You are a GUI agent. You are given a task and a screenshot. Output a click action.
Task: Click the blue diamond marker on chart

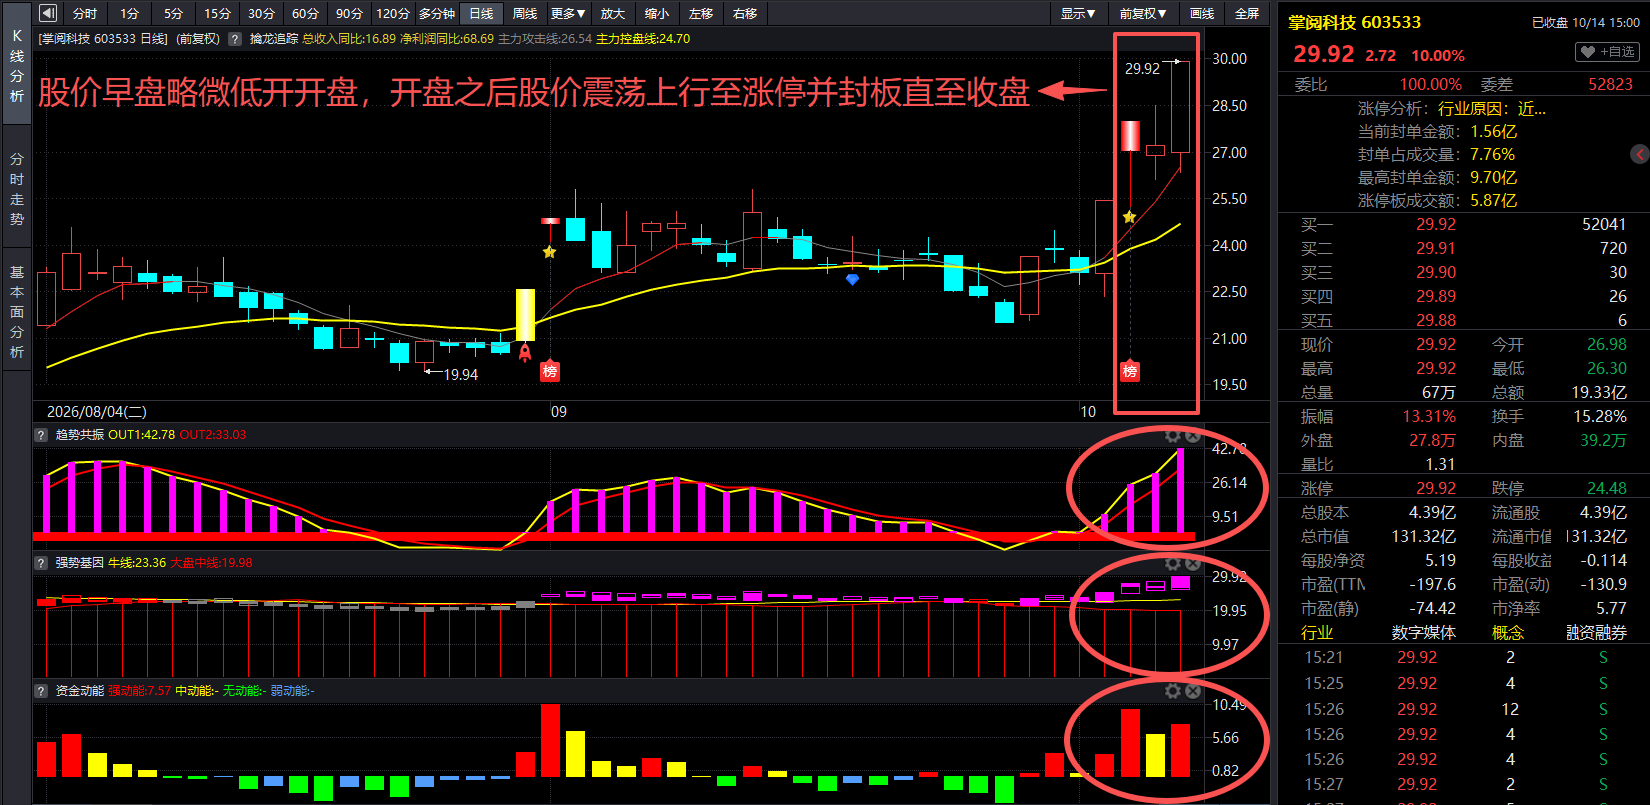point(852,280)
